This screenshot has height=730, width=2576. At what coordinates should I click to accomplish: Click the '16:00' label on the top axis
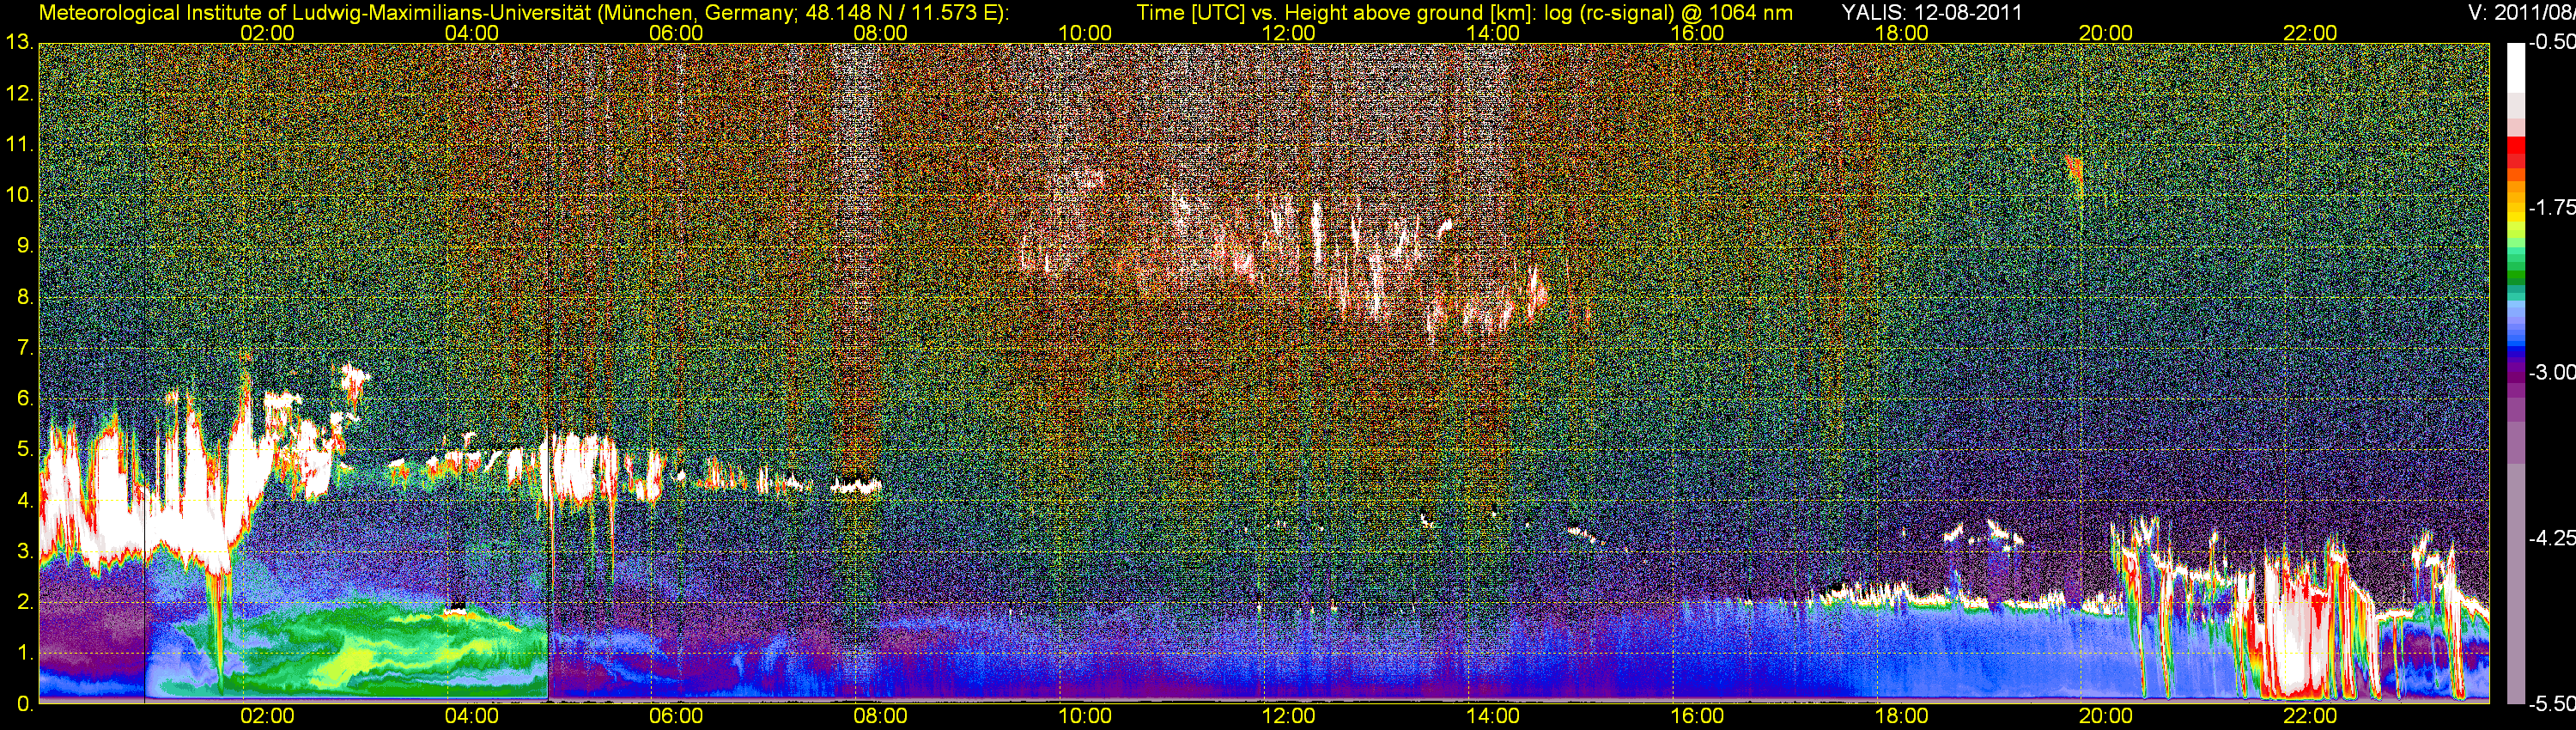[1697, 33]
